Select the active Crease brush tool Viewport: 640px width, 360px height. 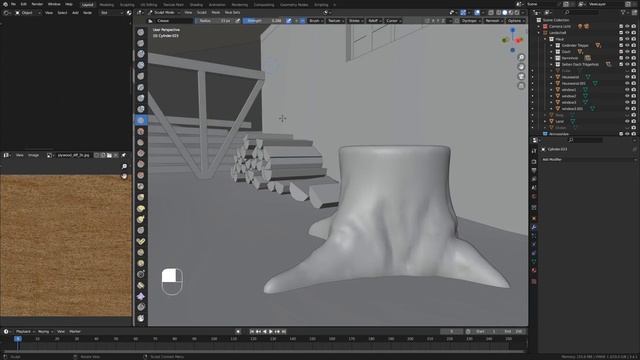141,120
